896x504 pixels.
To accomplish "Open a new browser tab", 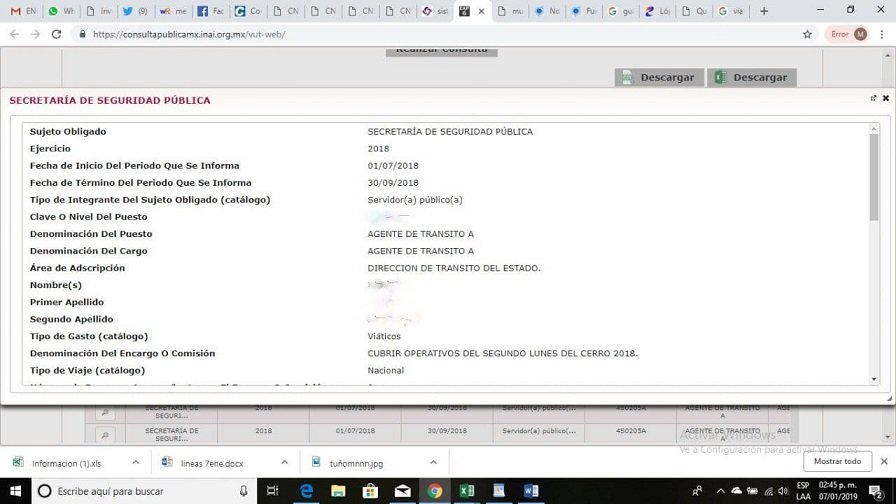I will [764, 11].
